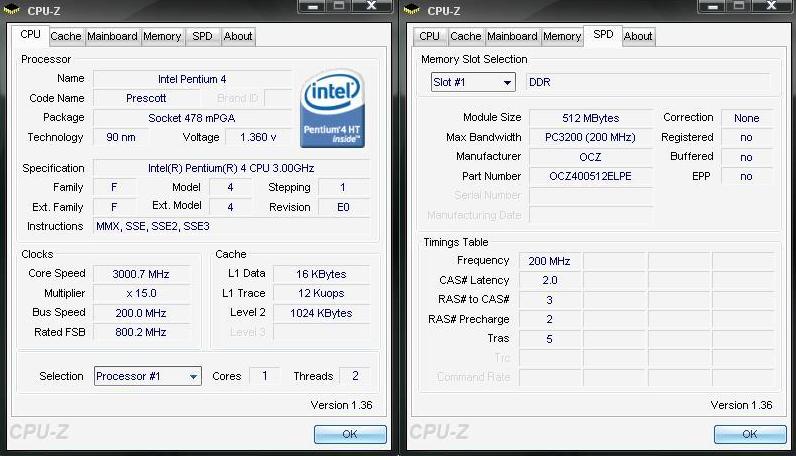The width and height of the screenshot is (796, 456).
Task: Click specification 'Intel(R) Pentium(R) 4 CPU 3.00GHz'
Action: point(231,168)
